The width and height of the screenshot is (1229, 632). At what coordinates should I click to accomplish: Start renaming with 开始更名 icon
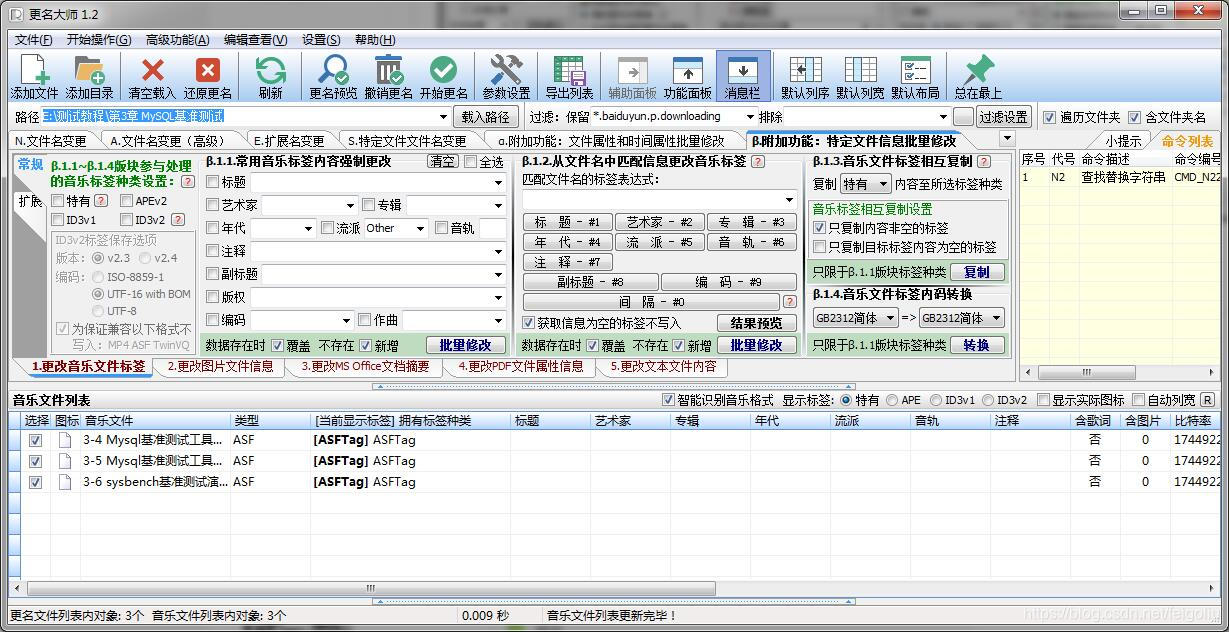coord(443,77)
